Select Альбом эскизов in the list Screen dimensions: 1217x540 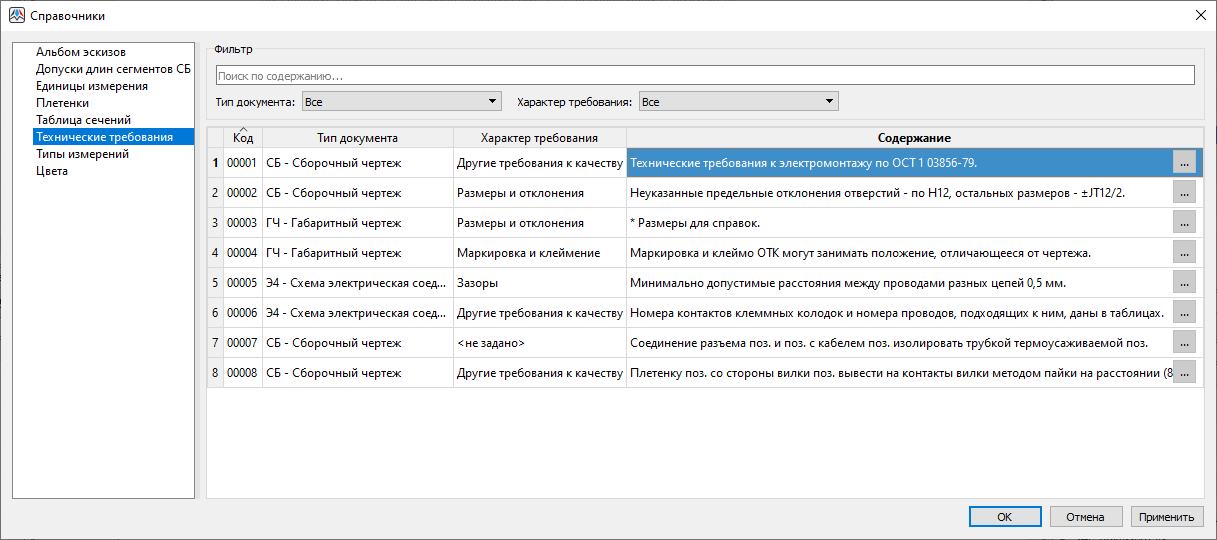coord(81,52)
